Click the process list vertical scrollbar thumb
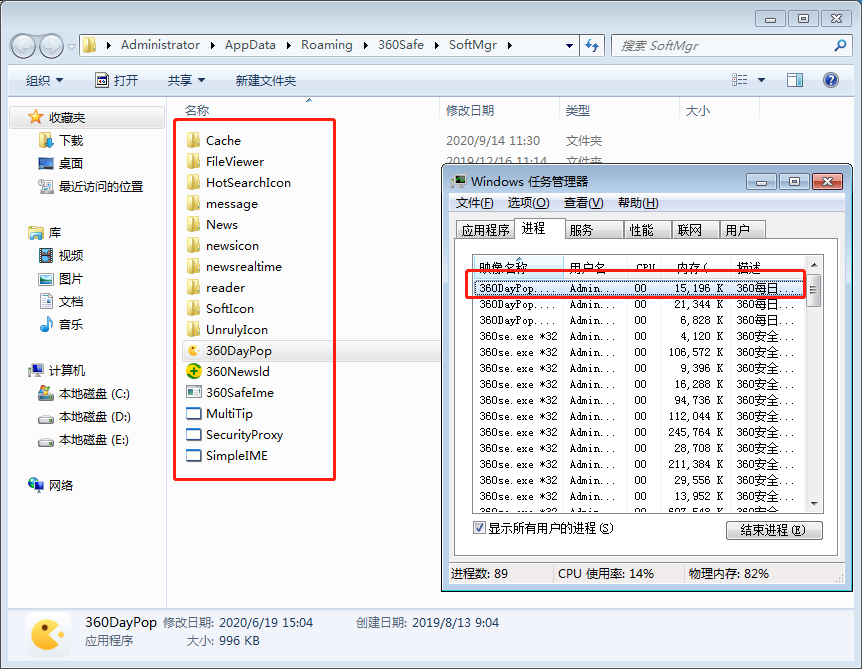This screenshot has width=862, height=669. [x=814, y=291]
